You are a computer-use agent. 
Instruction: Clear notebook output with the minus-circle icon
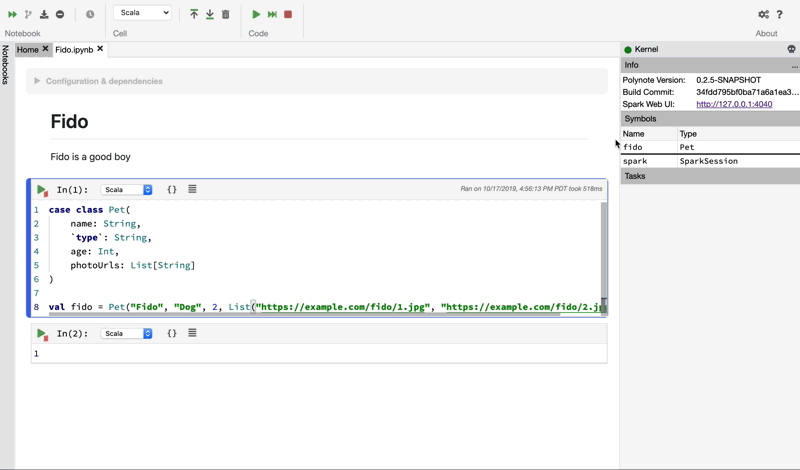[x=60, y=14]
